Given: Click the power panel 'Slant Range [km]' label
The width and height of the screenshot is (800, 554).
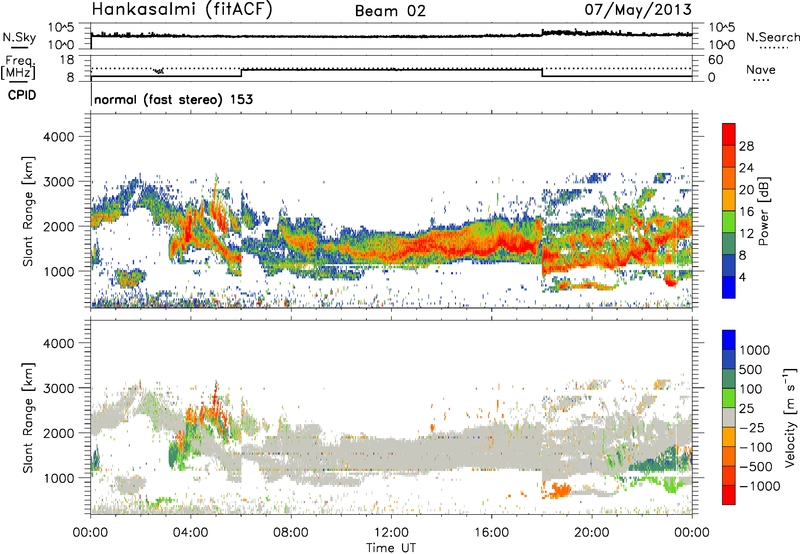Looking at the screenshot, I should point(28,211).
